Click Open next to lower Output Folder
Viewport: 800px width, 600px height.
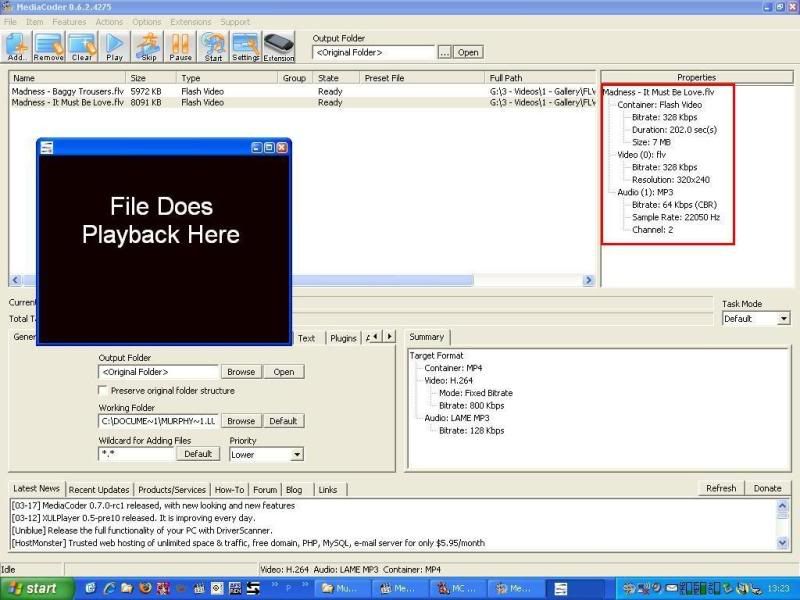pos(284,372)
